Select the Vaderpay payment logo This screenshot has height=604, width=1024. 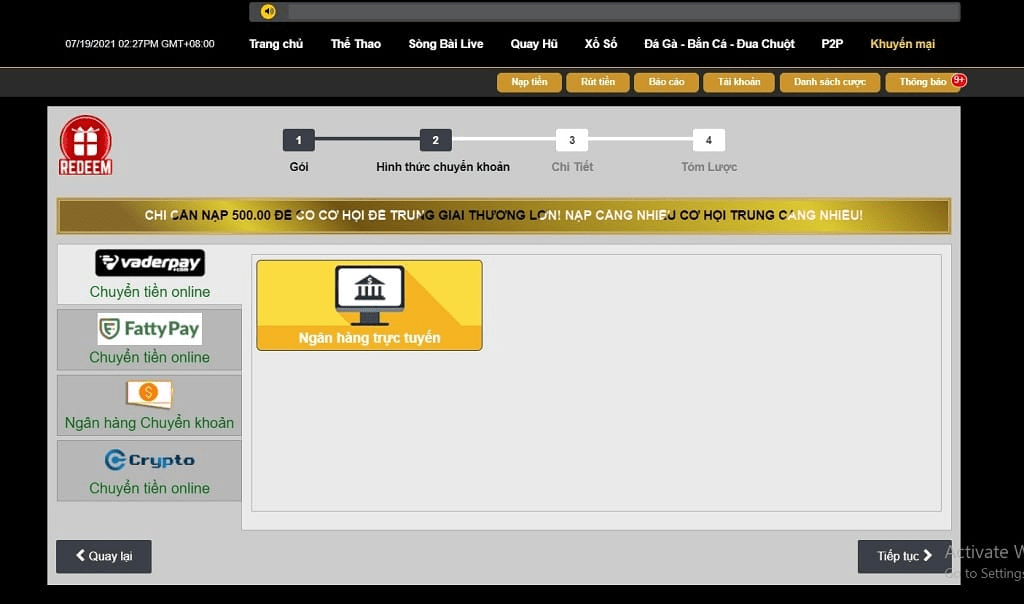pyautogui.click(x=150, y=263)
